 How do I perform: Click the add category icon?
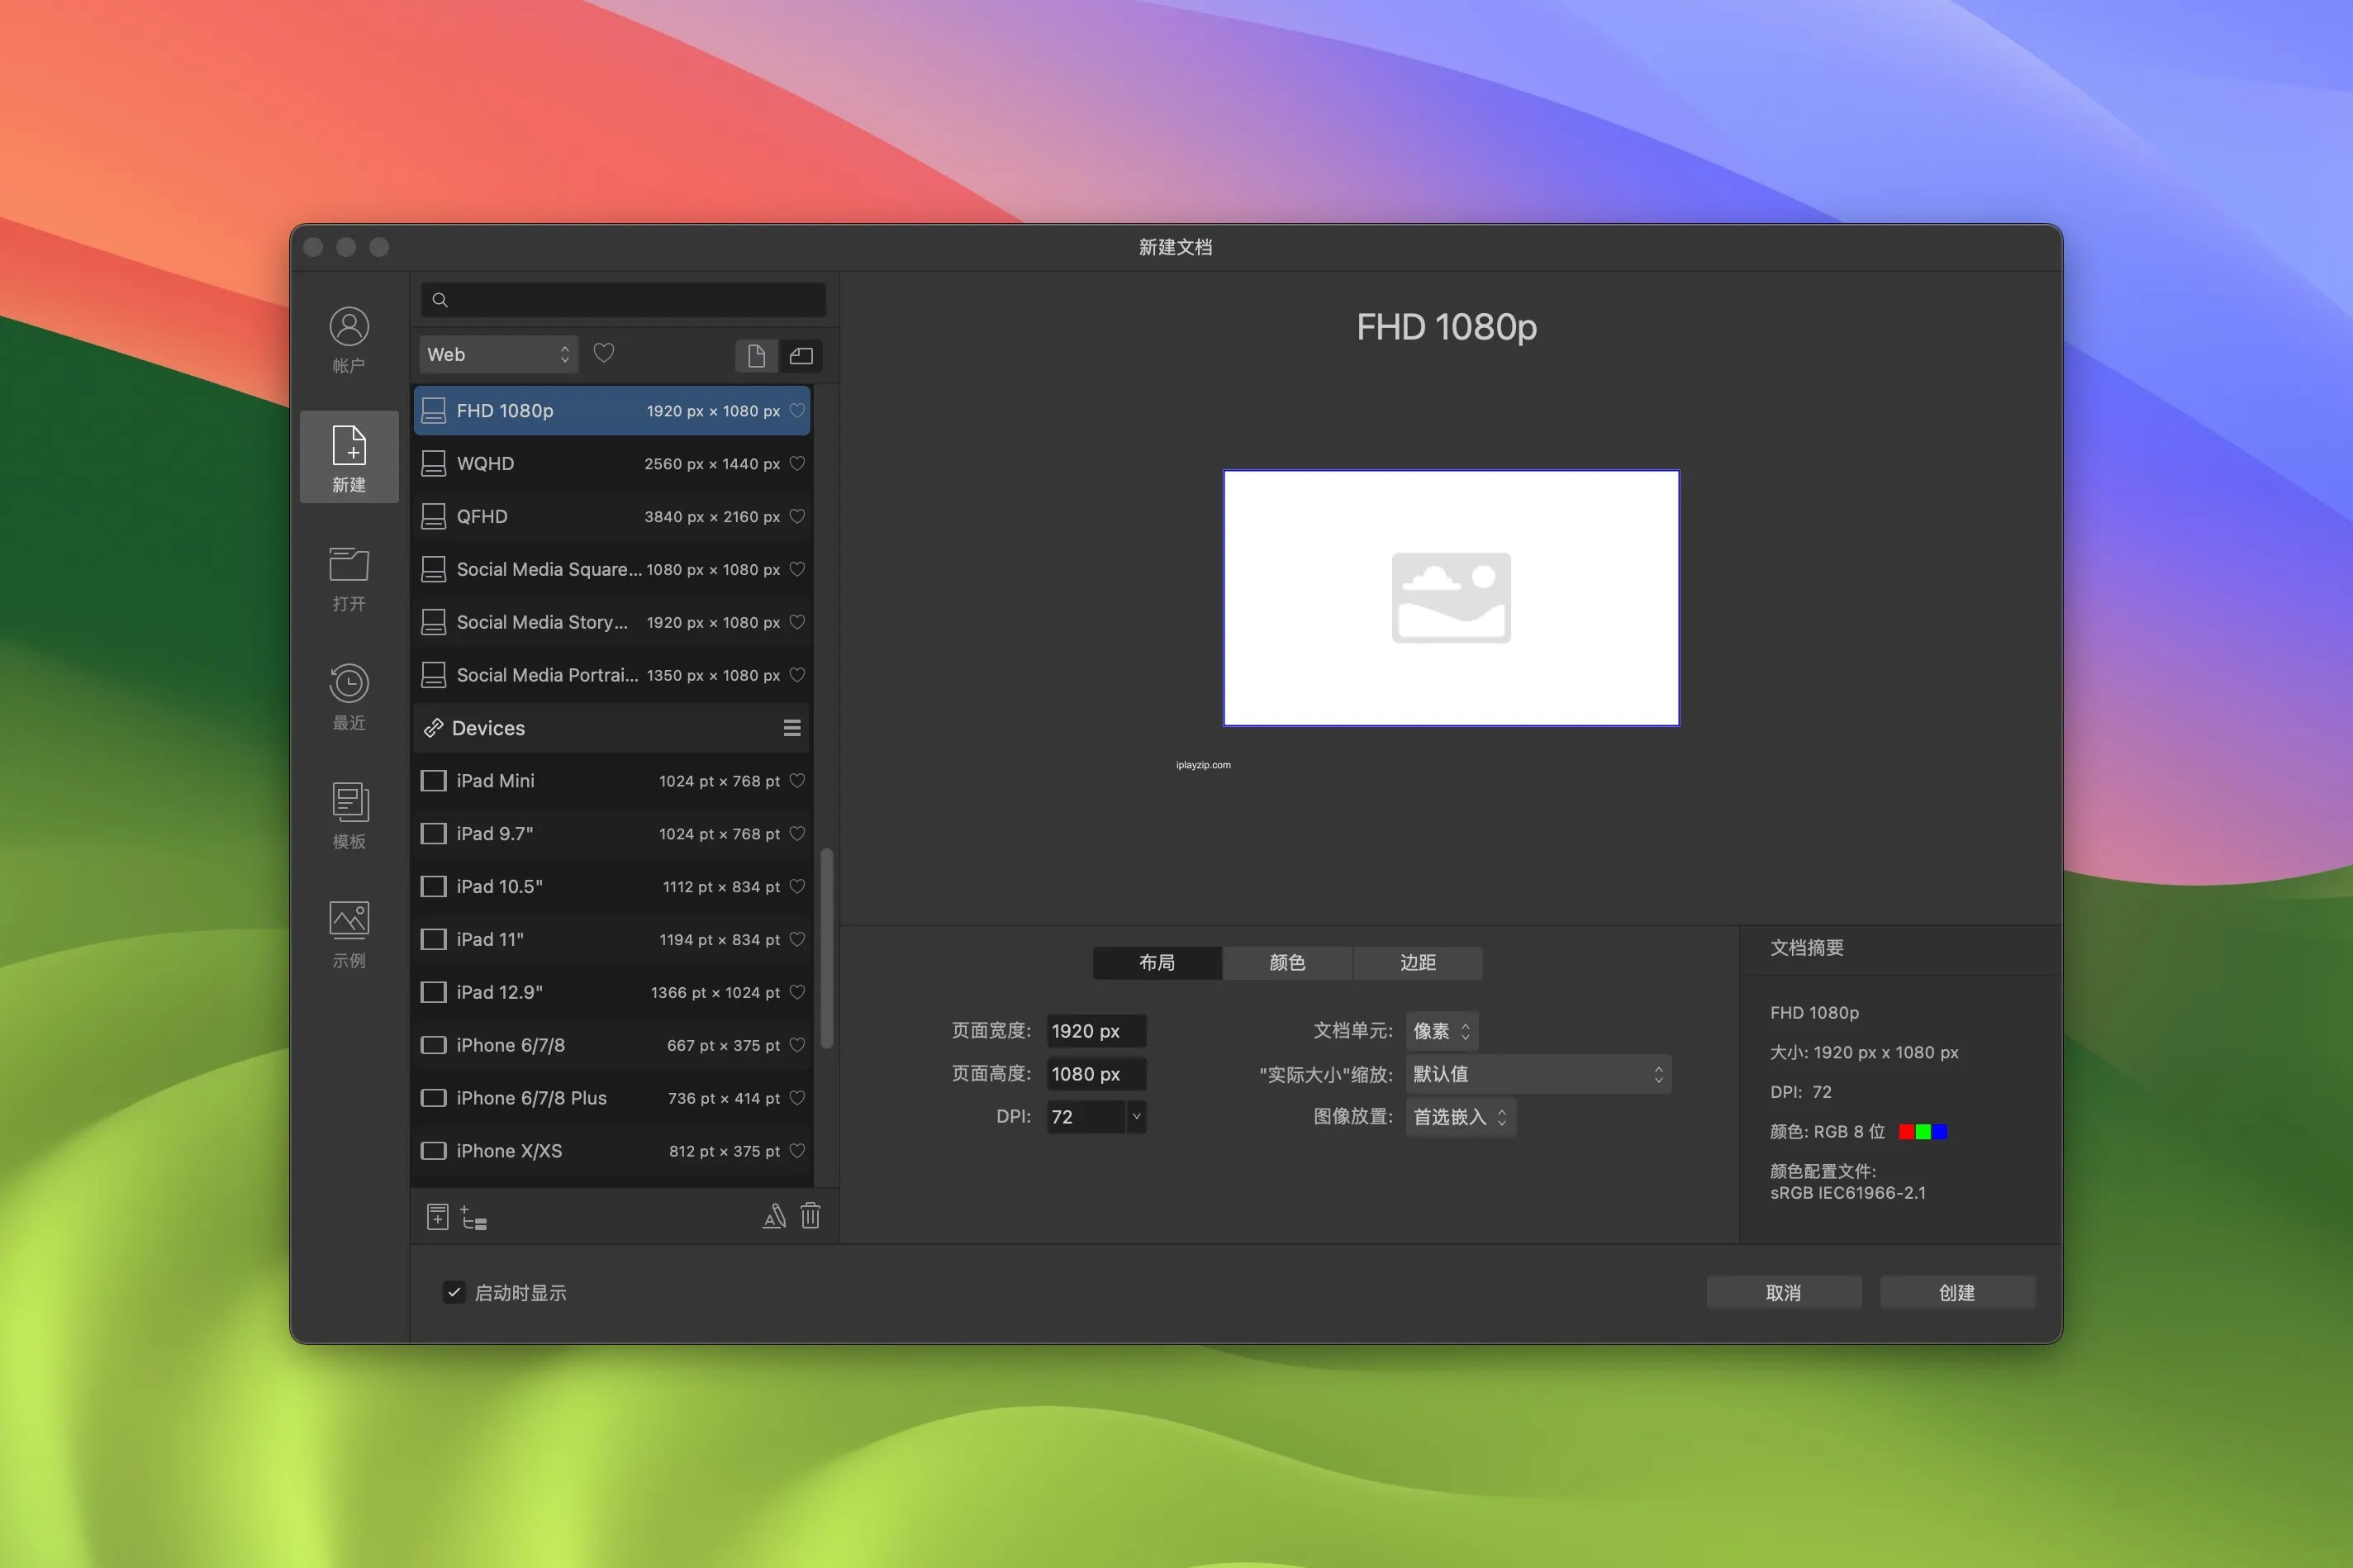click(473, 1217)
